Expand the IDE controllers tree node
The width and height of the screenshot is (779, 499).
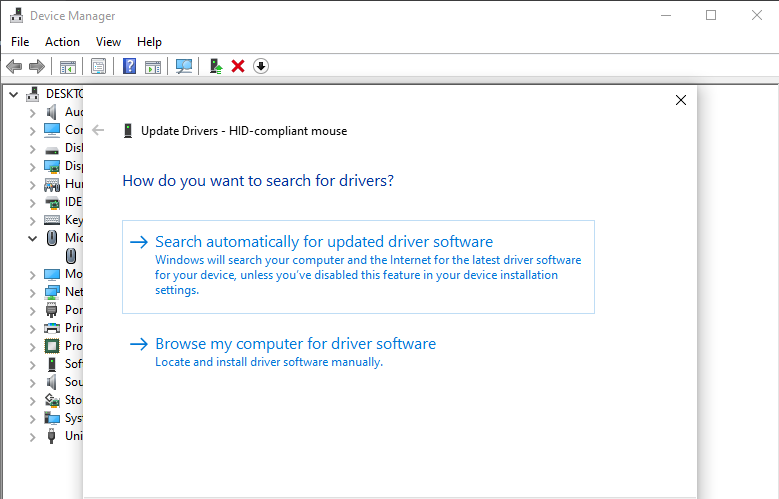pos(32,203)
